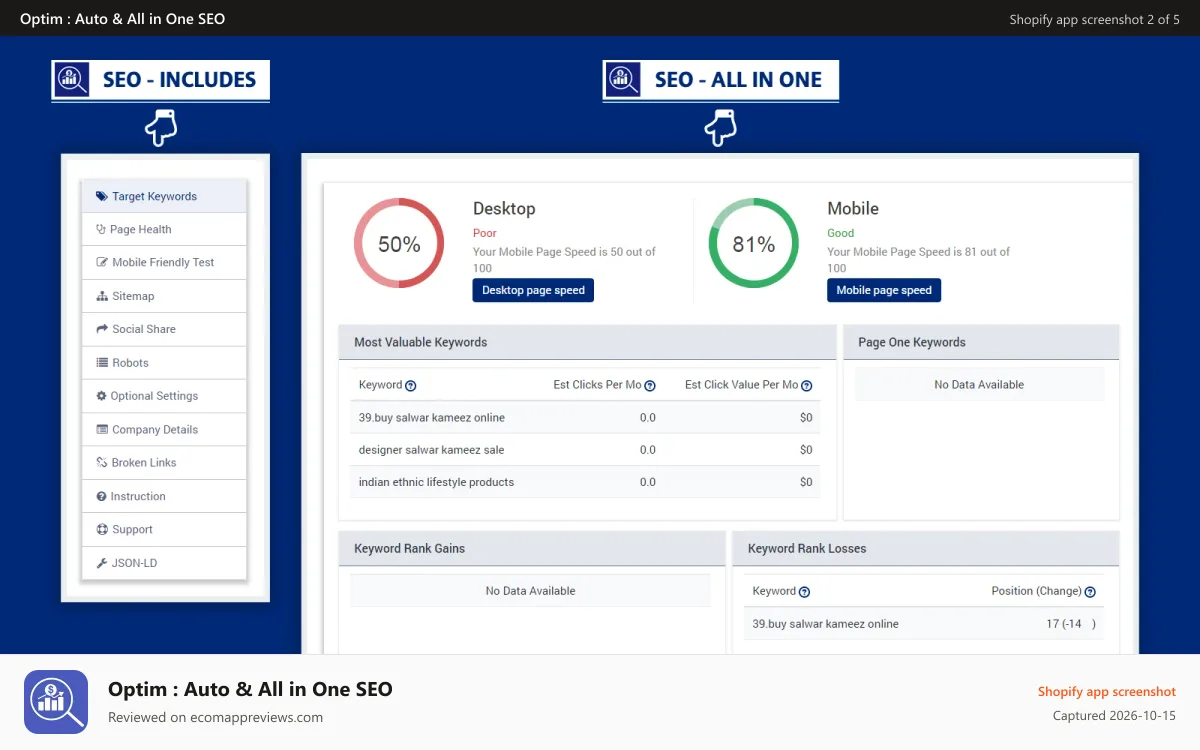Viewport: 1200px width, 750px height.
Task: Click the sitemap tree icon
Action: tap(102, 297)
